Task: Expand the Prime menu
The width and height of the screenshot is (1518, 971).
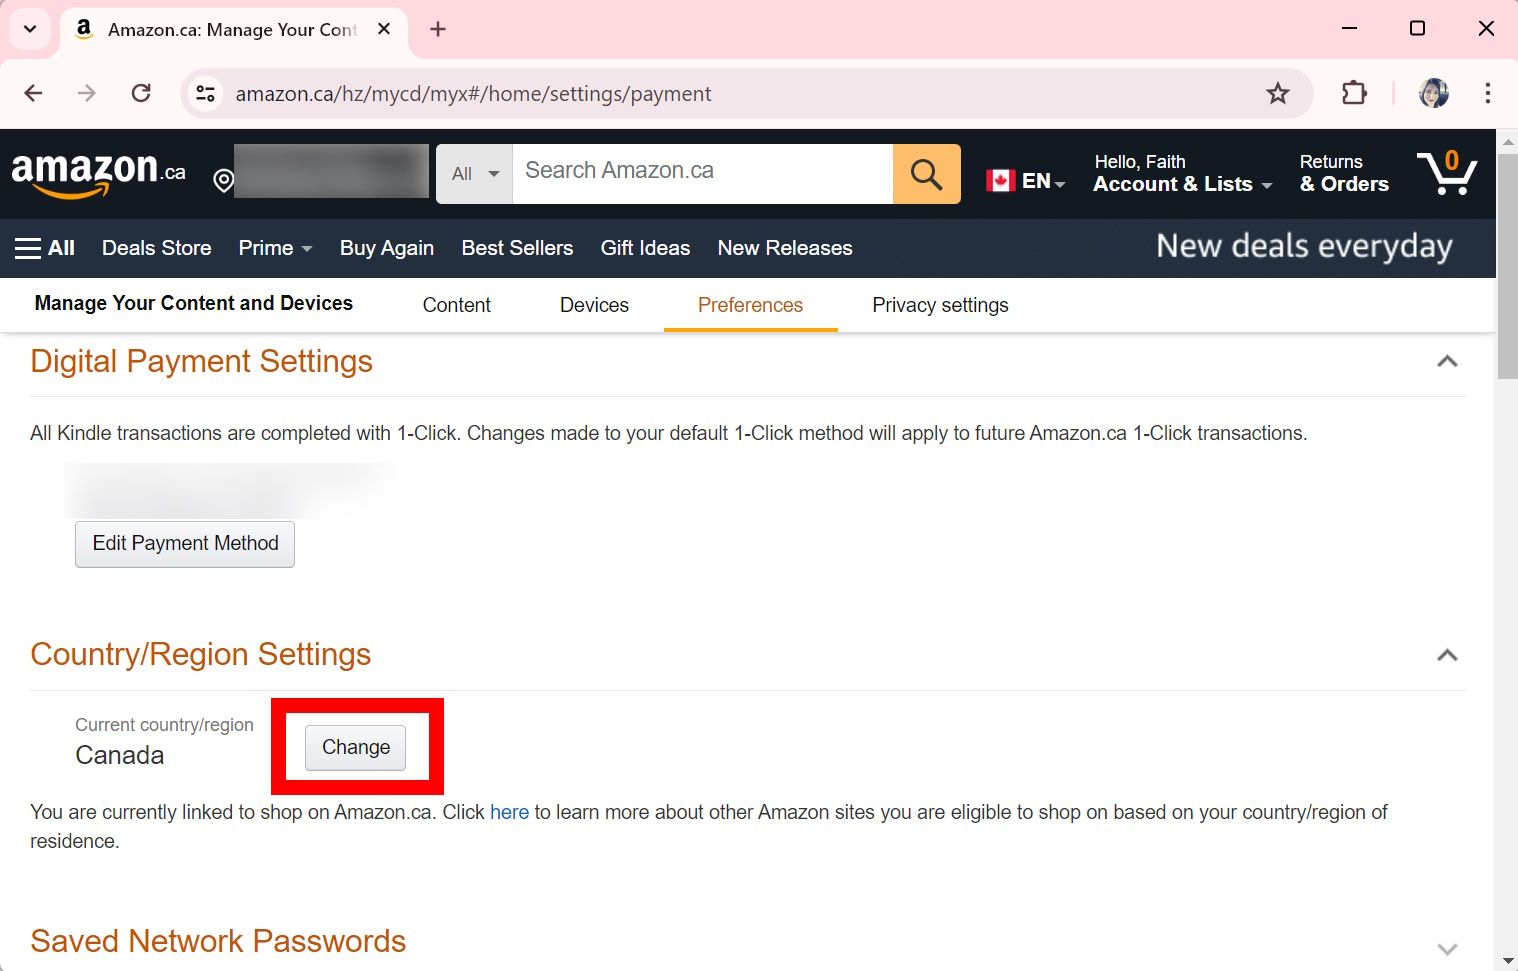Action: click(274, 247)
